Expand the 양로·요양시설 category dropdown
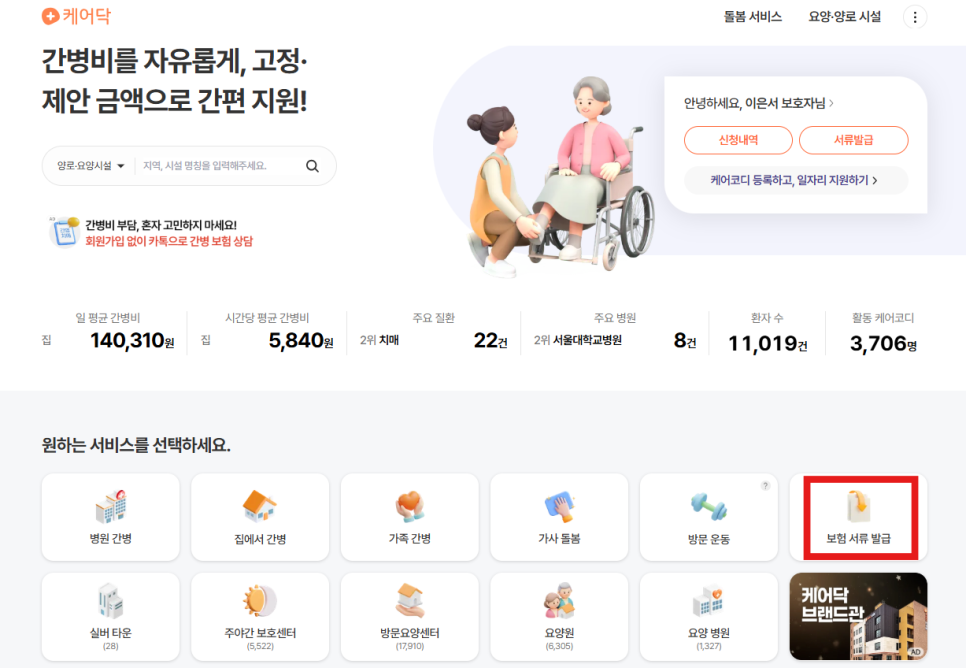Image resolution: width=966 pixels, height=668 pixels. pyautogui.click(x=90, y=166)
